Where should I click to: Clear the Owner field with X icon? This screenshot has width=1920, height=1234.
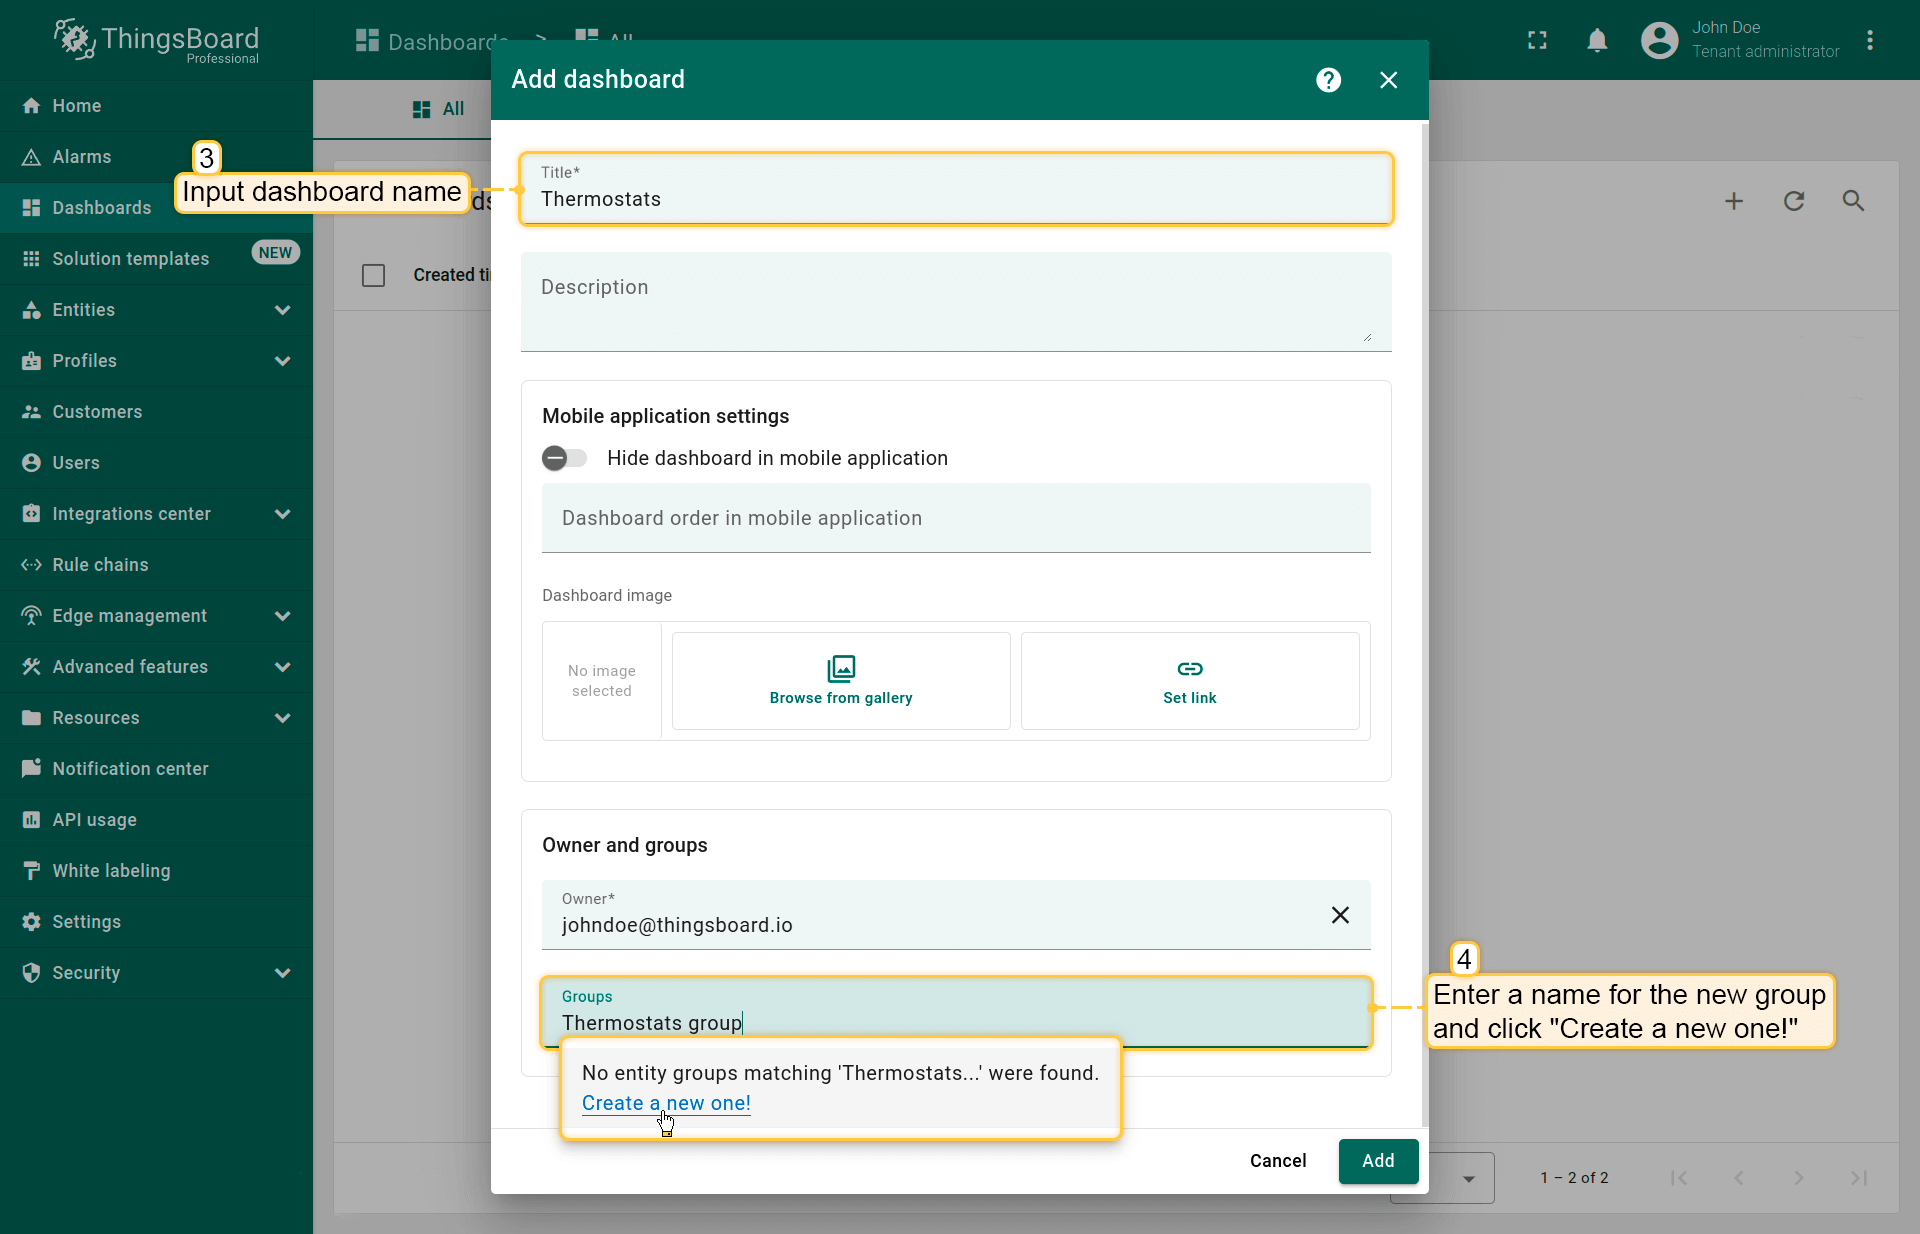pos(1340,915)
